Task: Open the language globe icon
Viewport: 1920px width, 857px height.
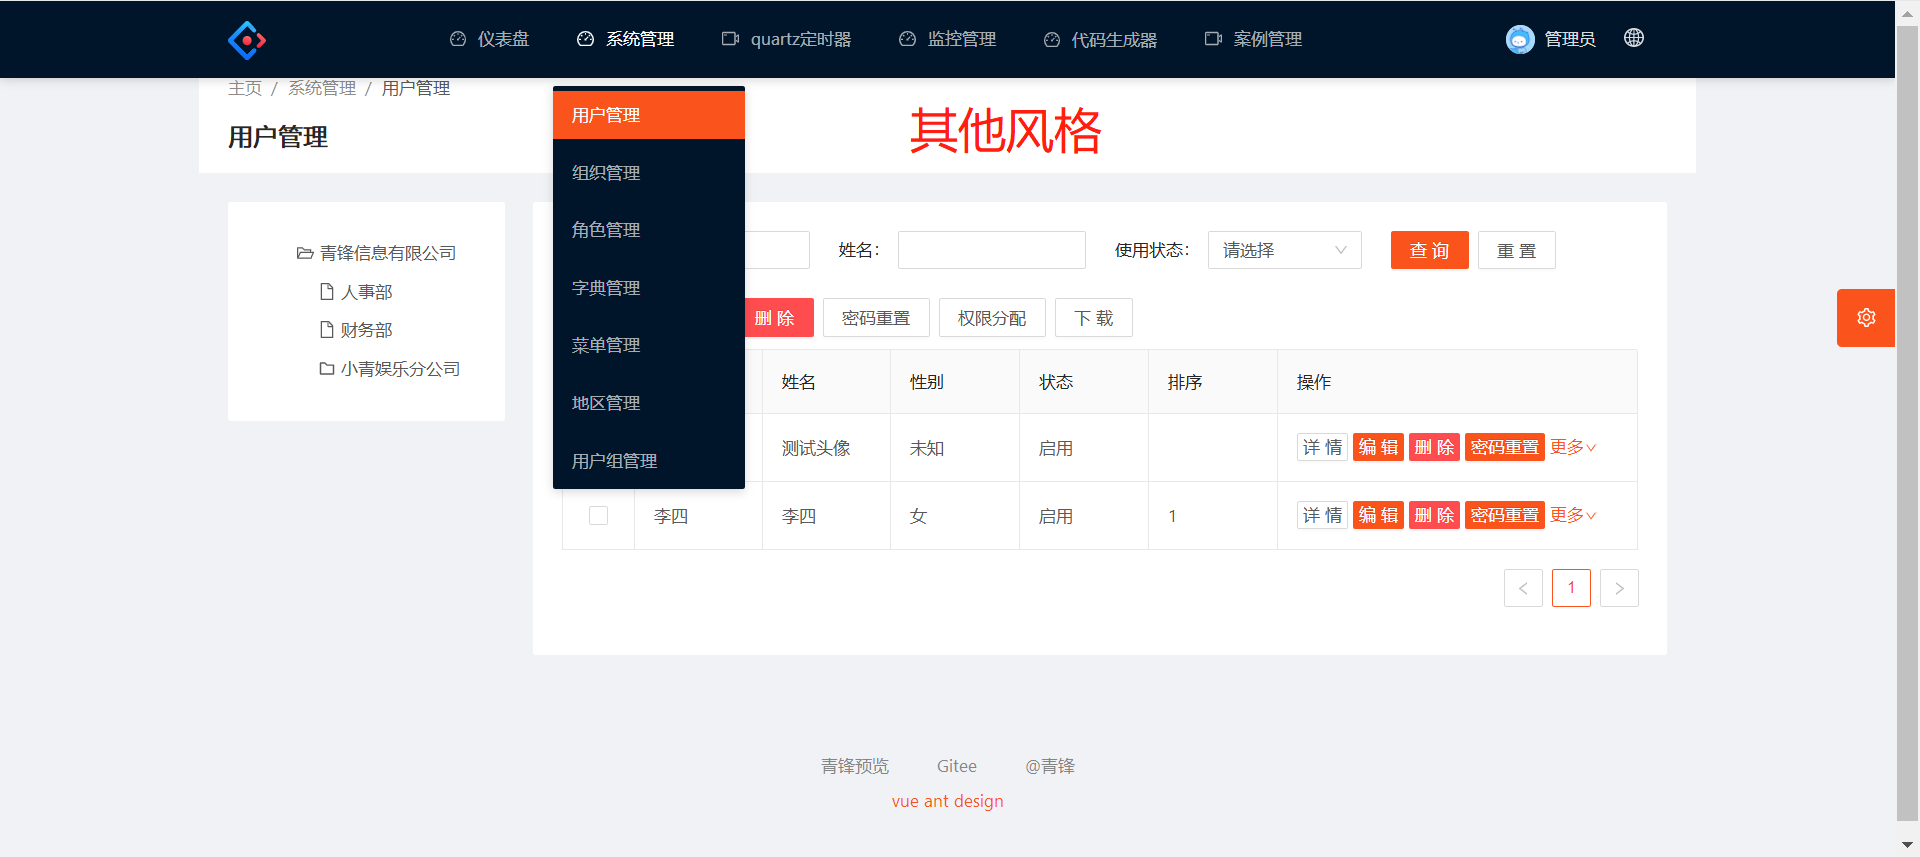Action: point(1634,38)
